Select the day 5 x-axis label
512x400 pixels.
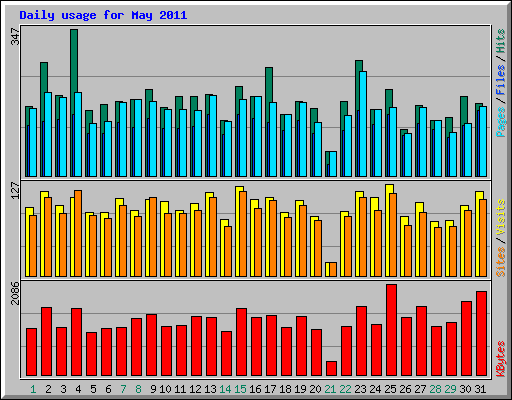pos(93,389)
